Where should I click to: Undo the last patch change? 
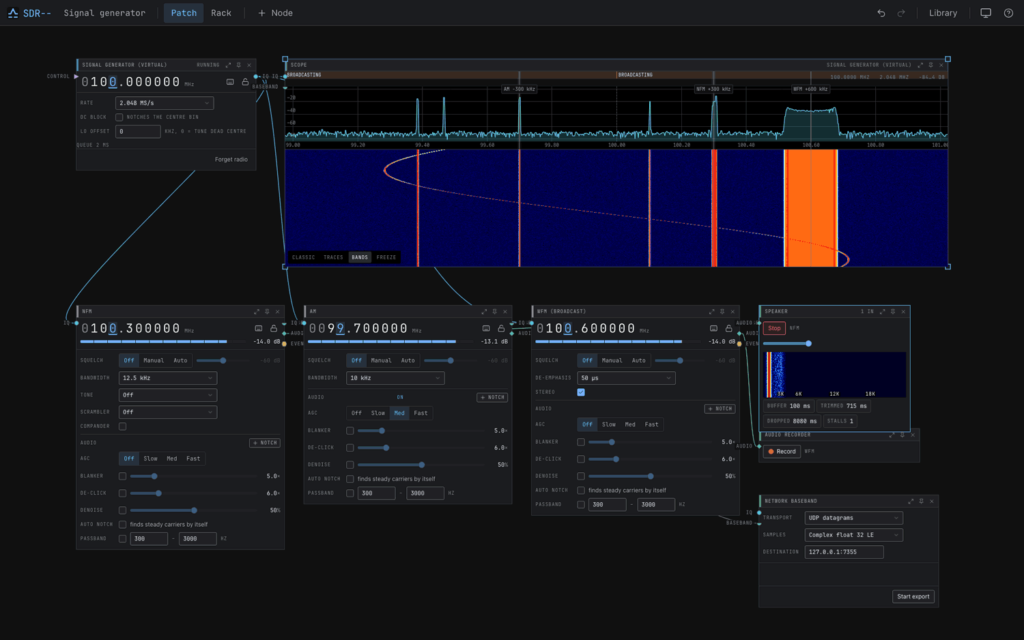pyautogui.click(x=881, y=13)
